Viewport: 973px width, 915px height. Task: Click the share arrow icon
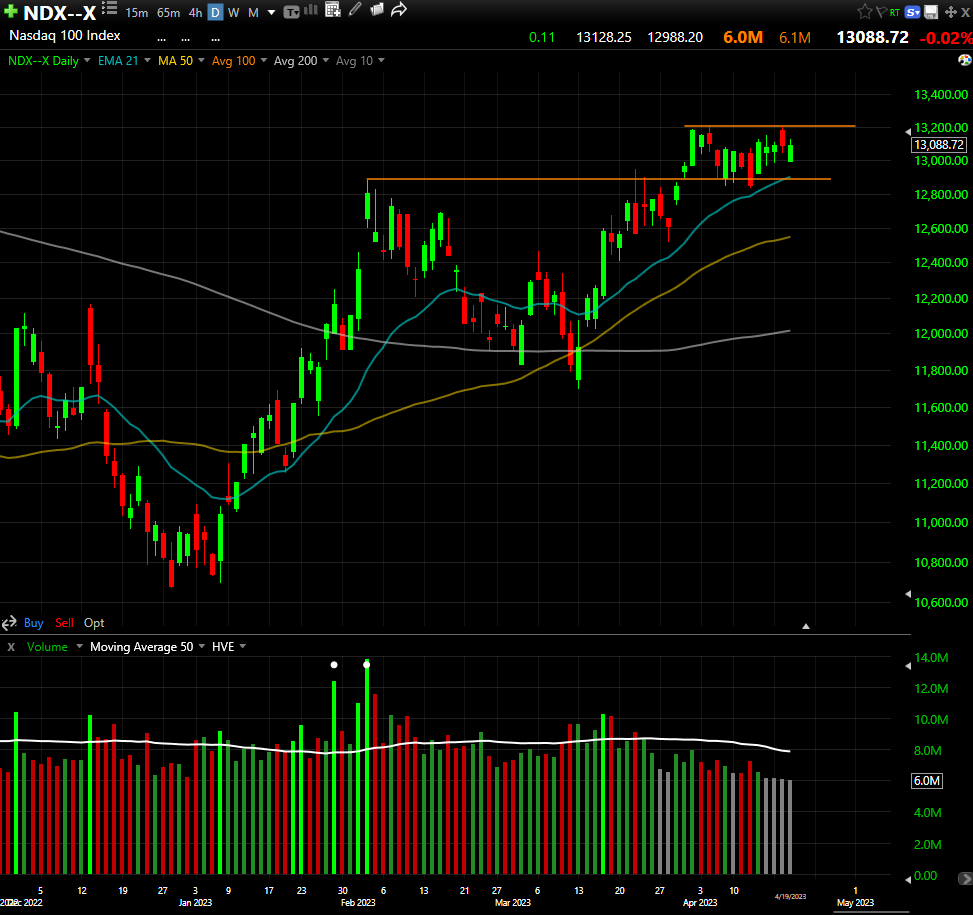point(399,9)
